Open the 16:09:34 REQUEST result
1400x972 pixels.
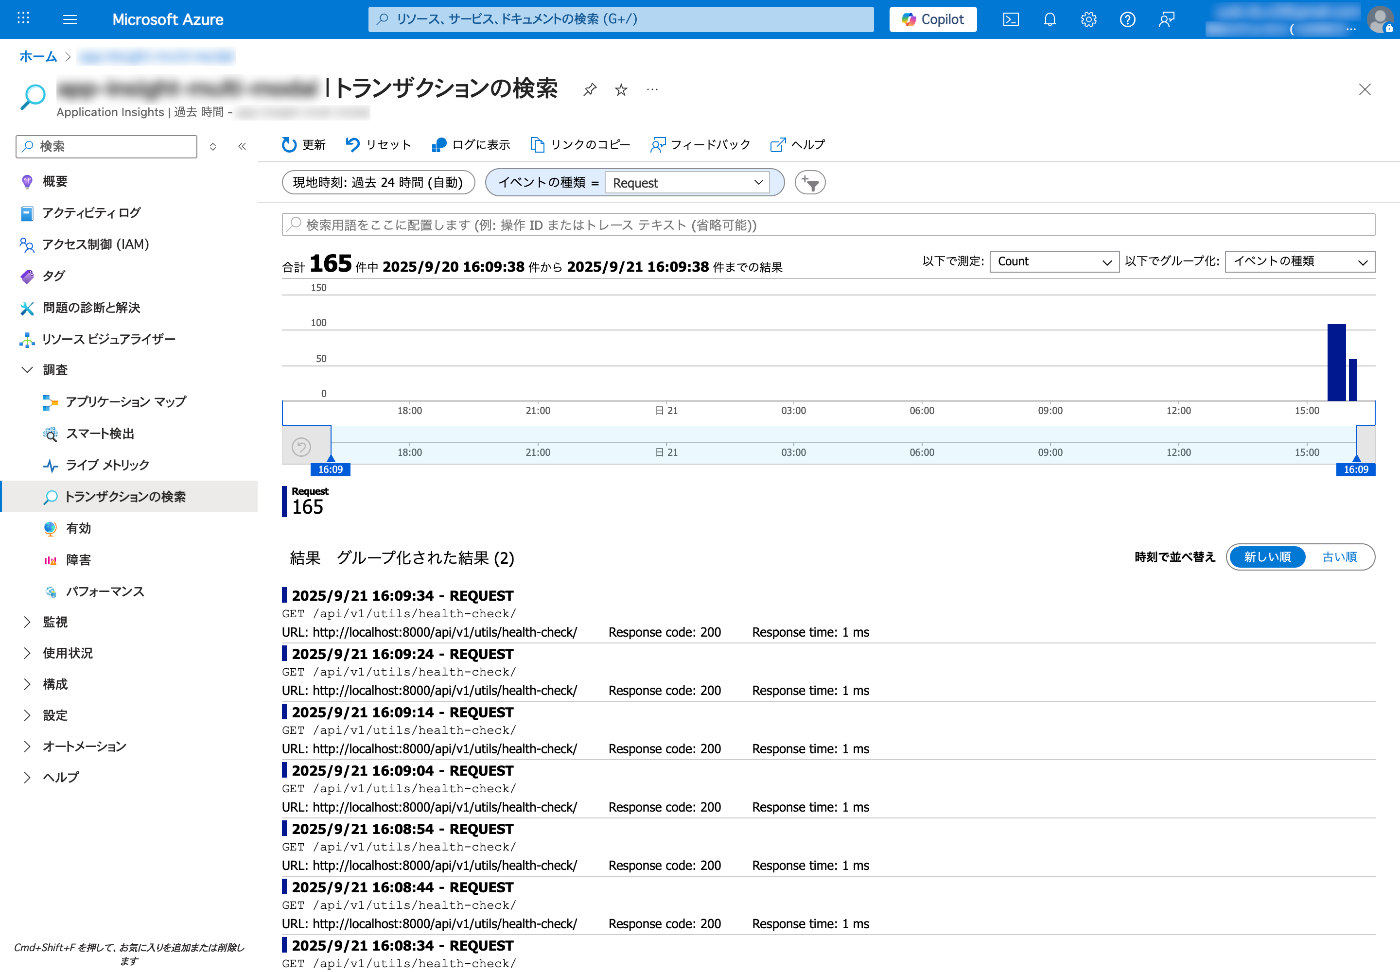[x=829, y=614]
